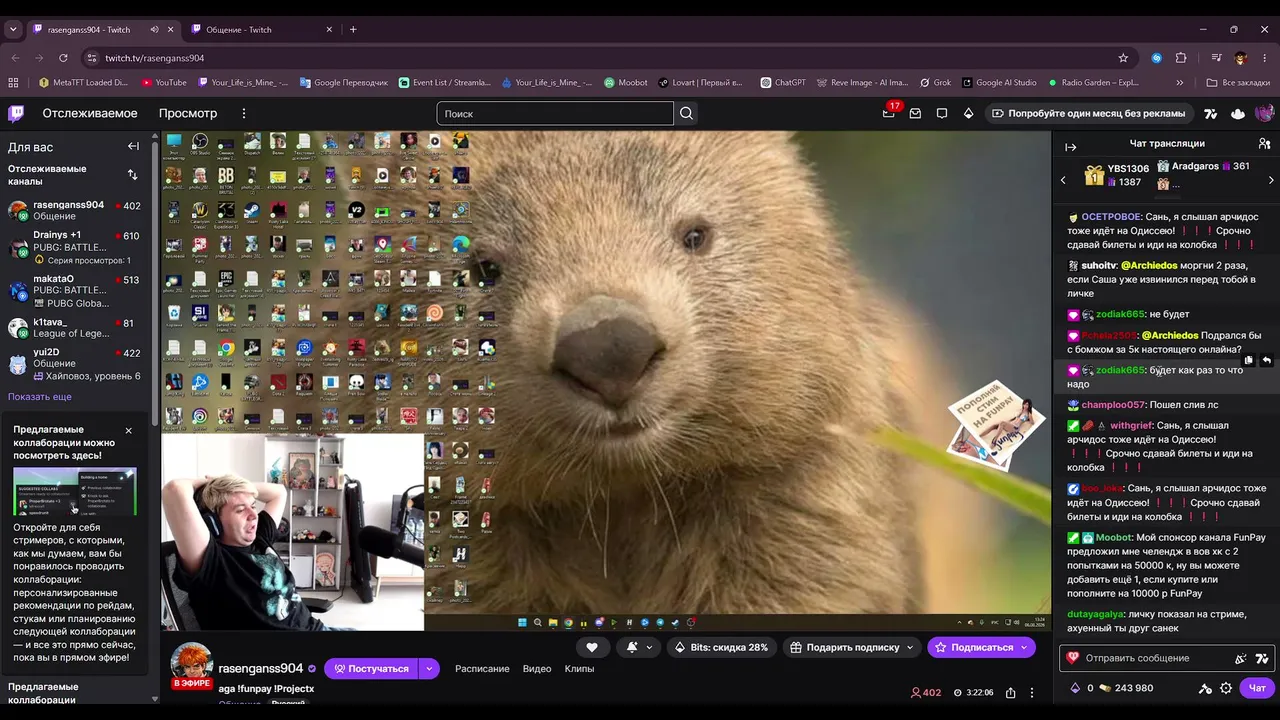The height and width of the screenshot is (720, 1280).
Task: Click the suggested collaborations preview thumbnail
Action: [75, 492]
